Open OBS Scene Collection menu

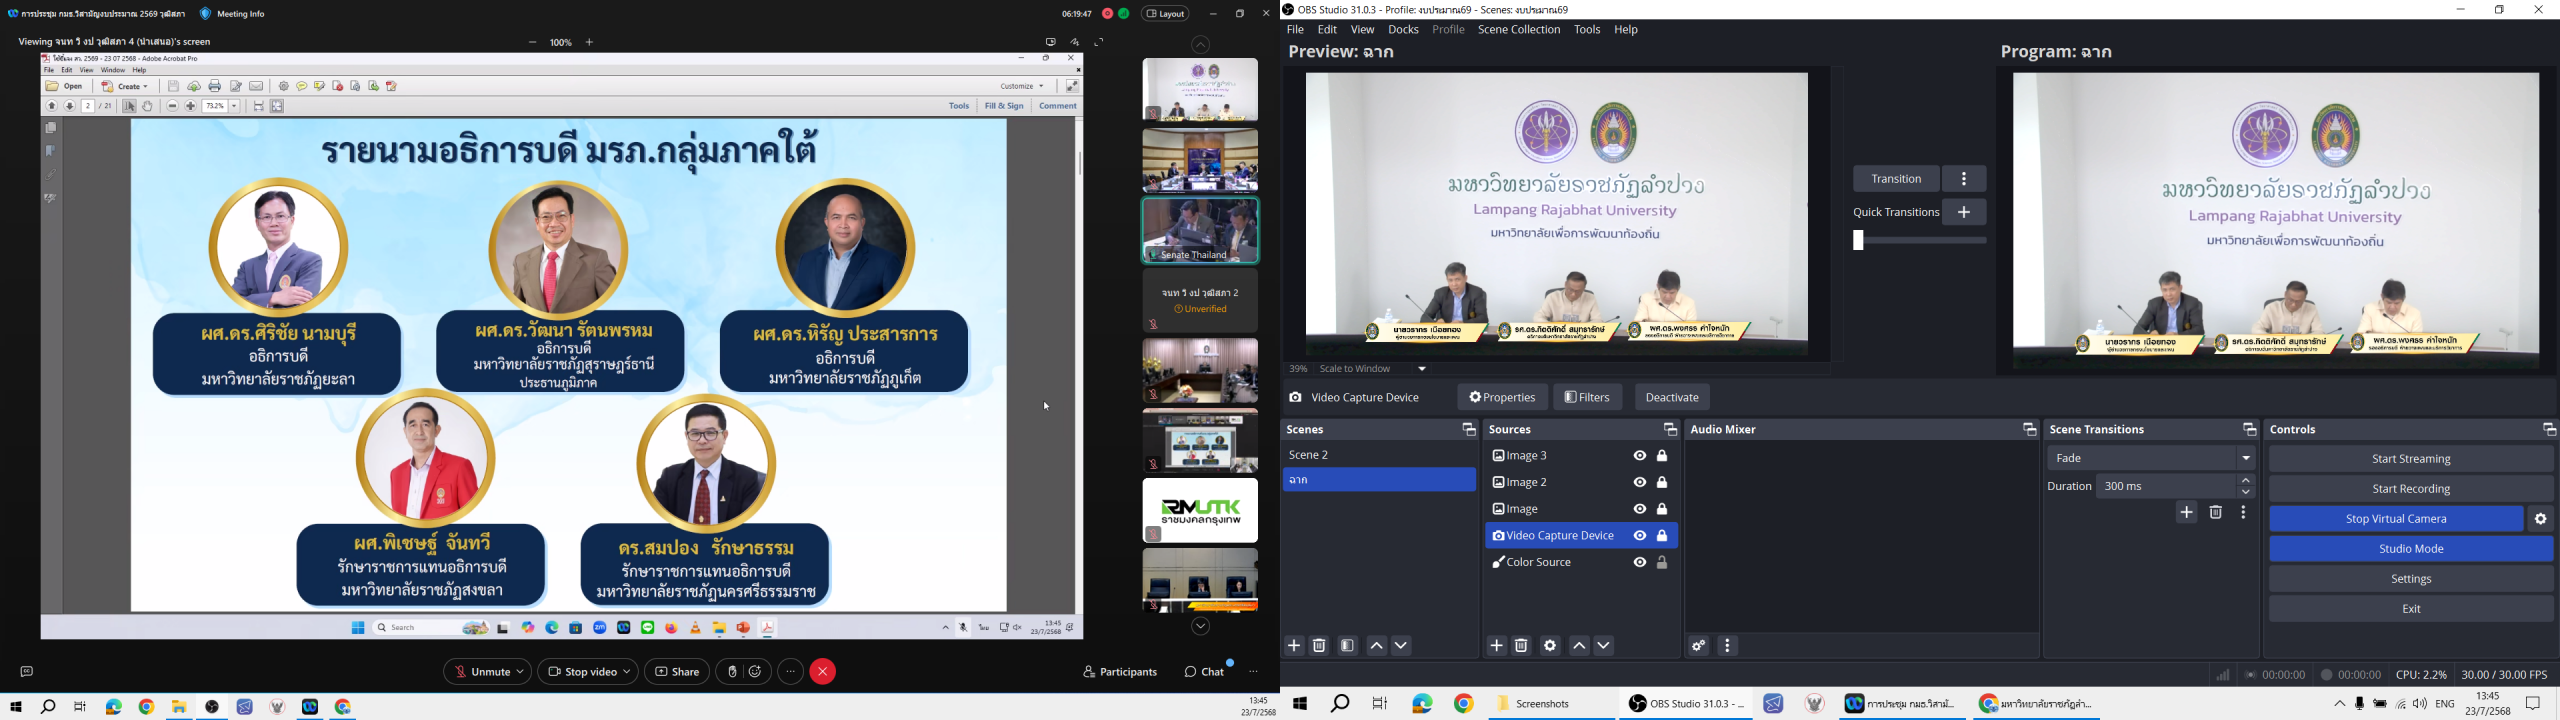pyautogui.click(x=1519, y=30)
